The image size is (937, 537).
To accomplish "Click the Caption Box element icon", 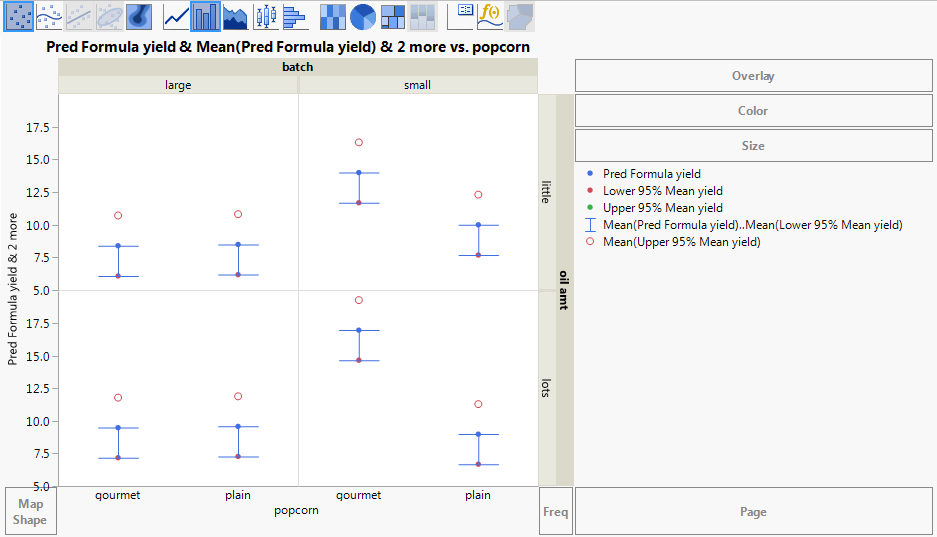I will [x=461, y=16].
